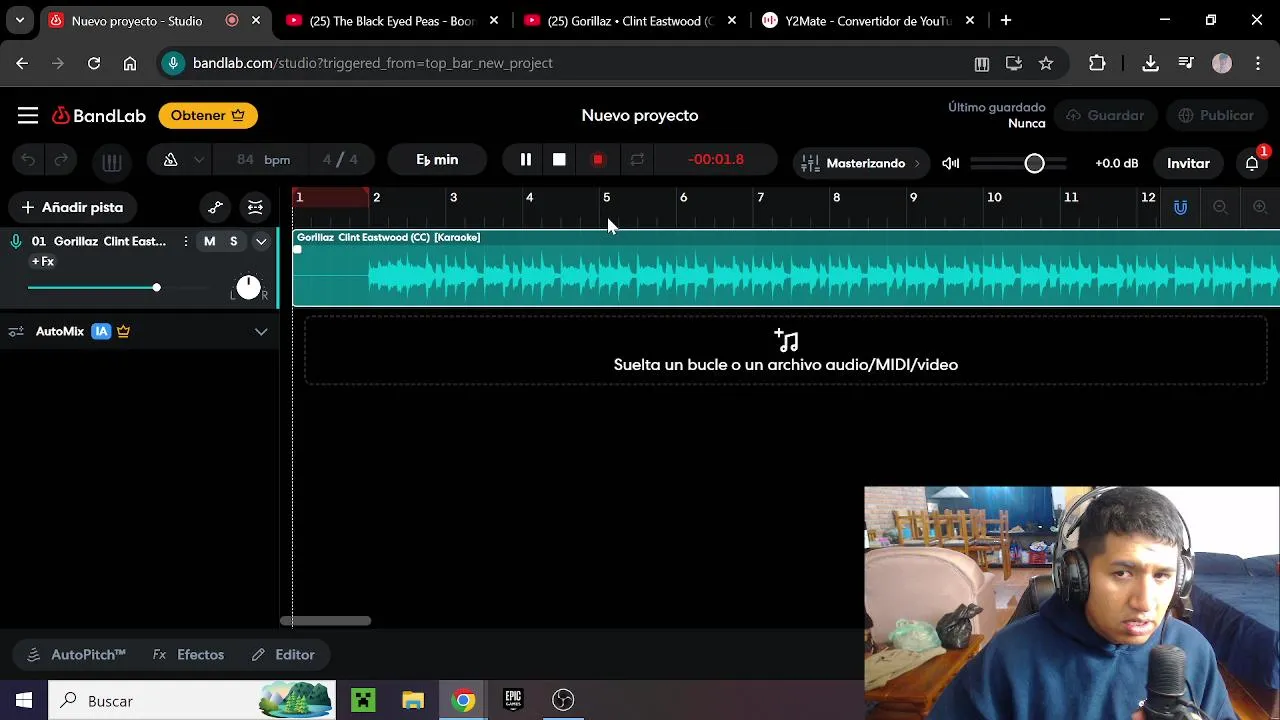Image resolution: width=1280 pixels, height=720 pixels.
Task: Open the Masterizando mastering panel
Action: 860,163
